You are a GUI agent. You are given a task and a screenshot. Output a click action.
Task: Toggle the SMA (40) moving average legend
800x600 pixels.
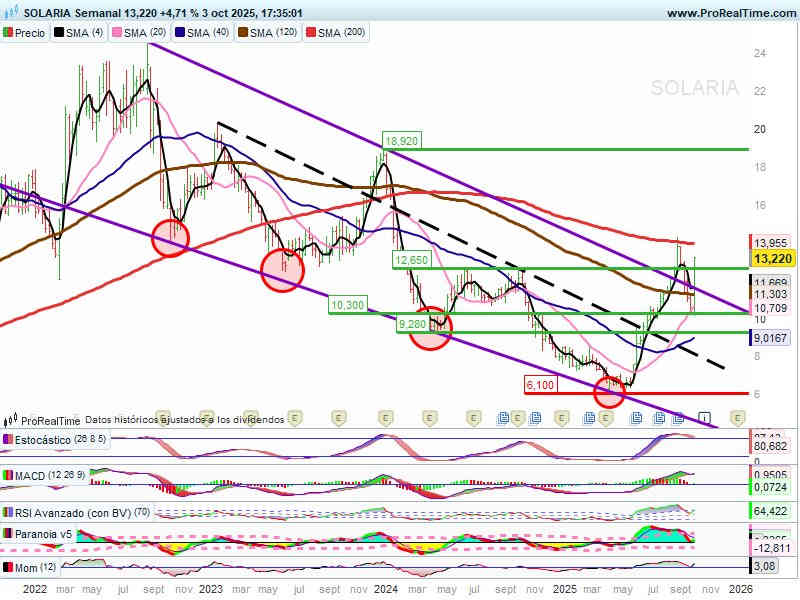pos(204,33)
